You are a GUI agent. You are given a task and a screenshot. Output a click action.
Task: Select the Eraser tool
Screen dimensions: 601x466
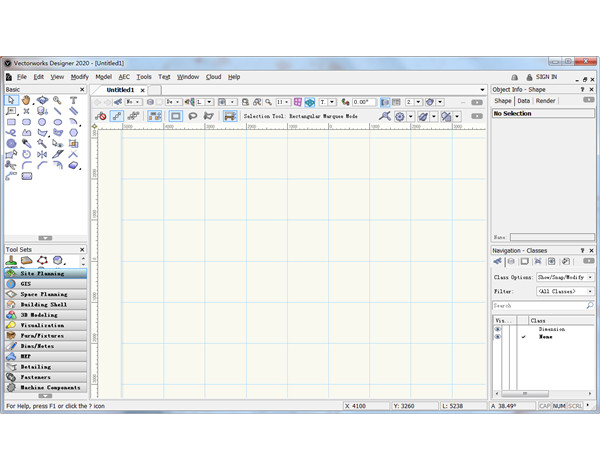tap(73, 165)
